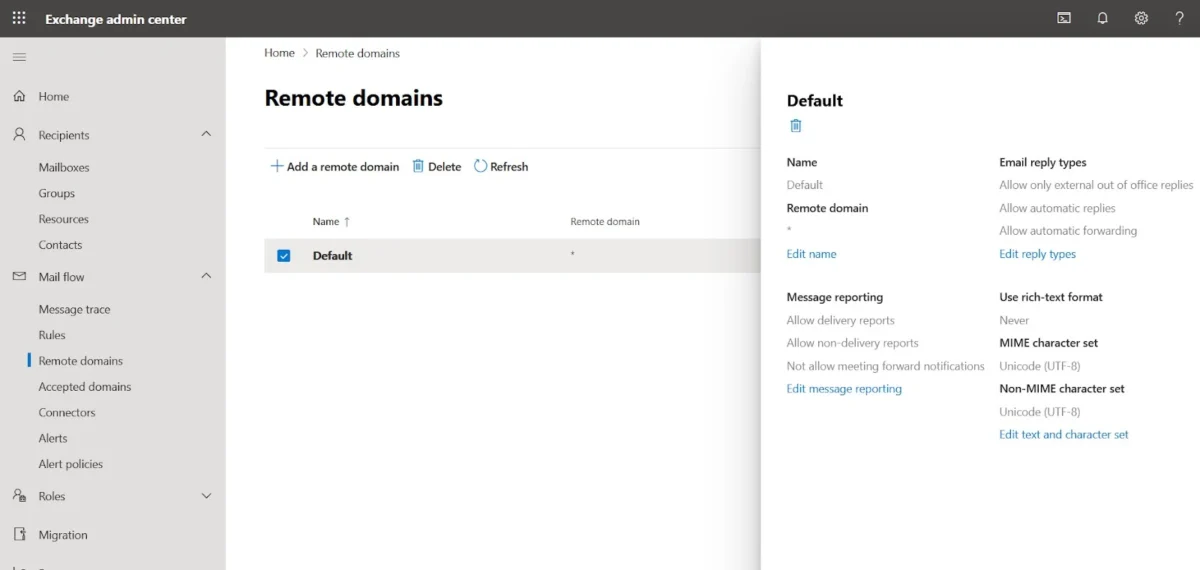Open the settings gear in header
Screen dimensions: 1200x570
[1141, 18]
